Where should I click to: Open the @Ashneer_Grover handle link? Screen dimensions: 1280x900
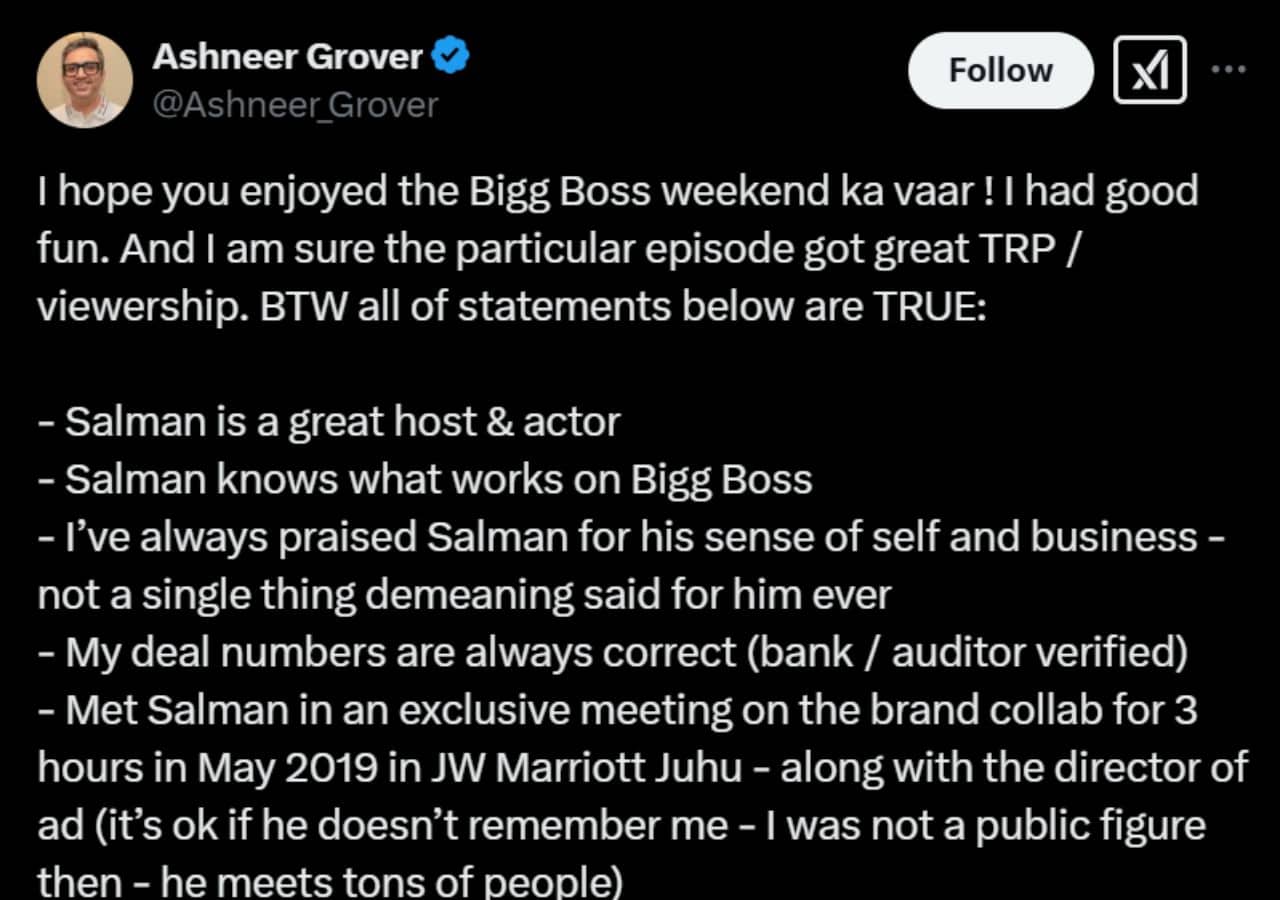pyautogui.click(x=295, y=104)
